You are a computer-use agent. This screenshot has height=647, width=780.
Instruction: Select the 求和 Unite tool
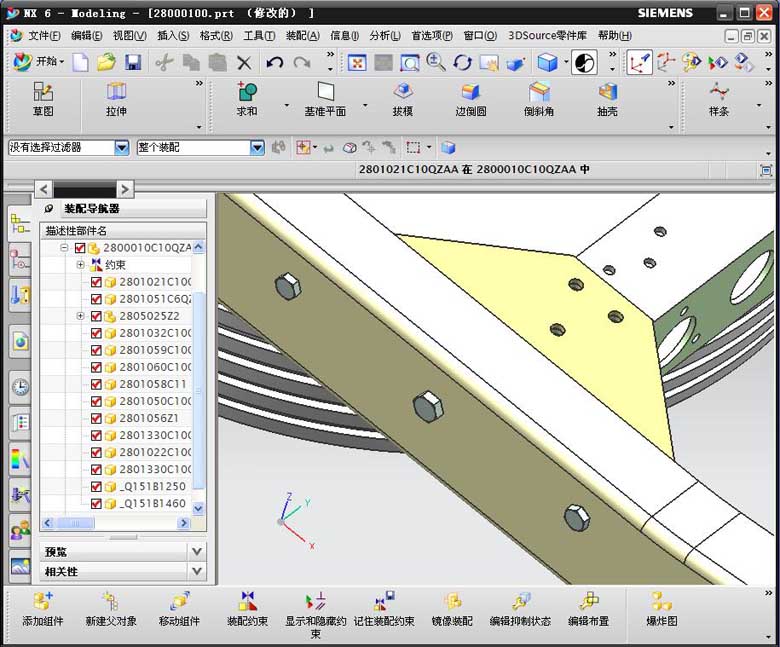pos(247,100)
